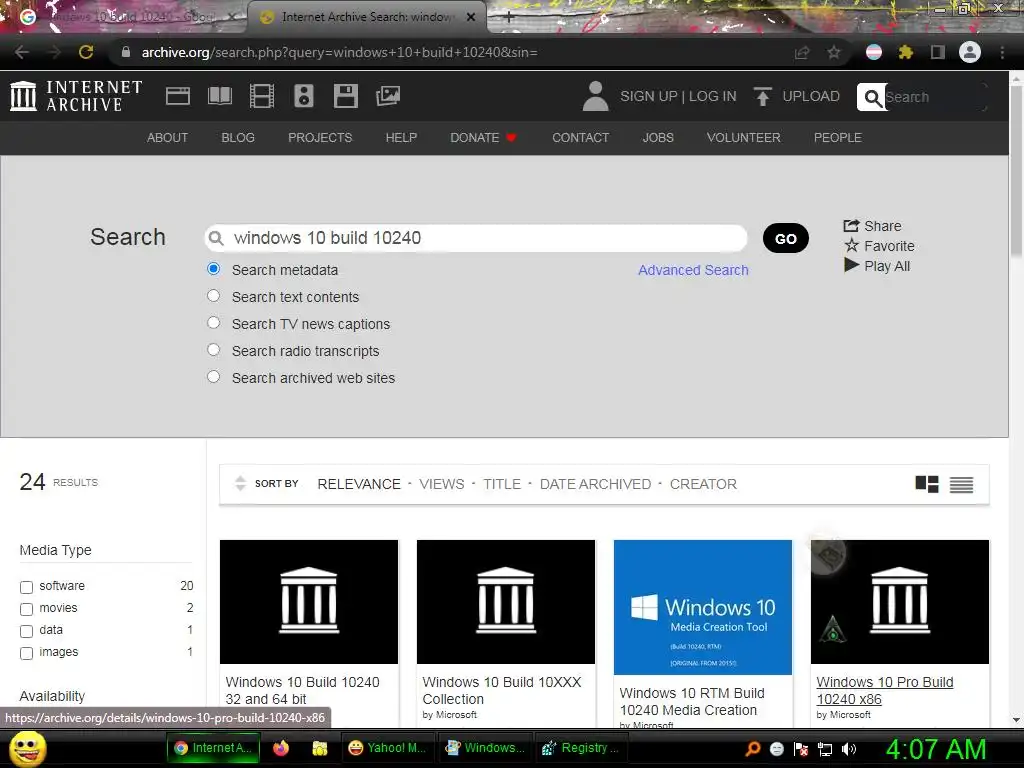This screenshot has width=1024, height=768.
Task: Open the VOLUNTEER menu item
Action: 743,138
